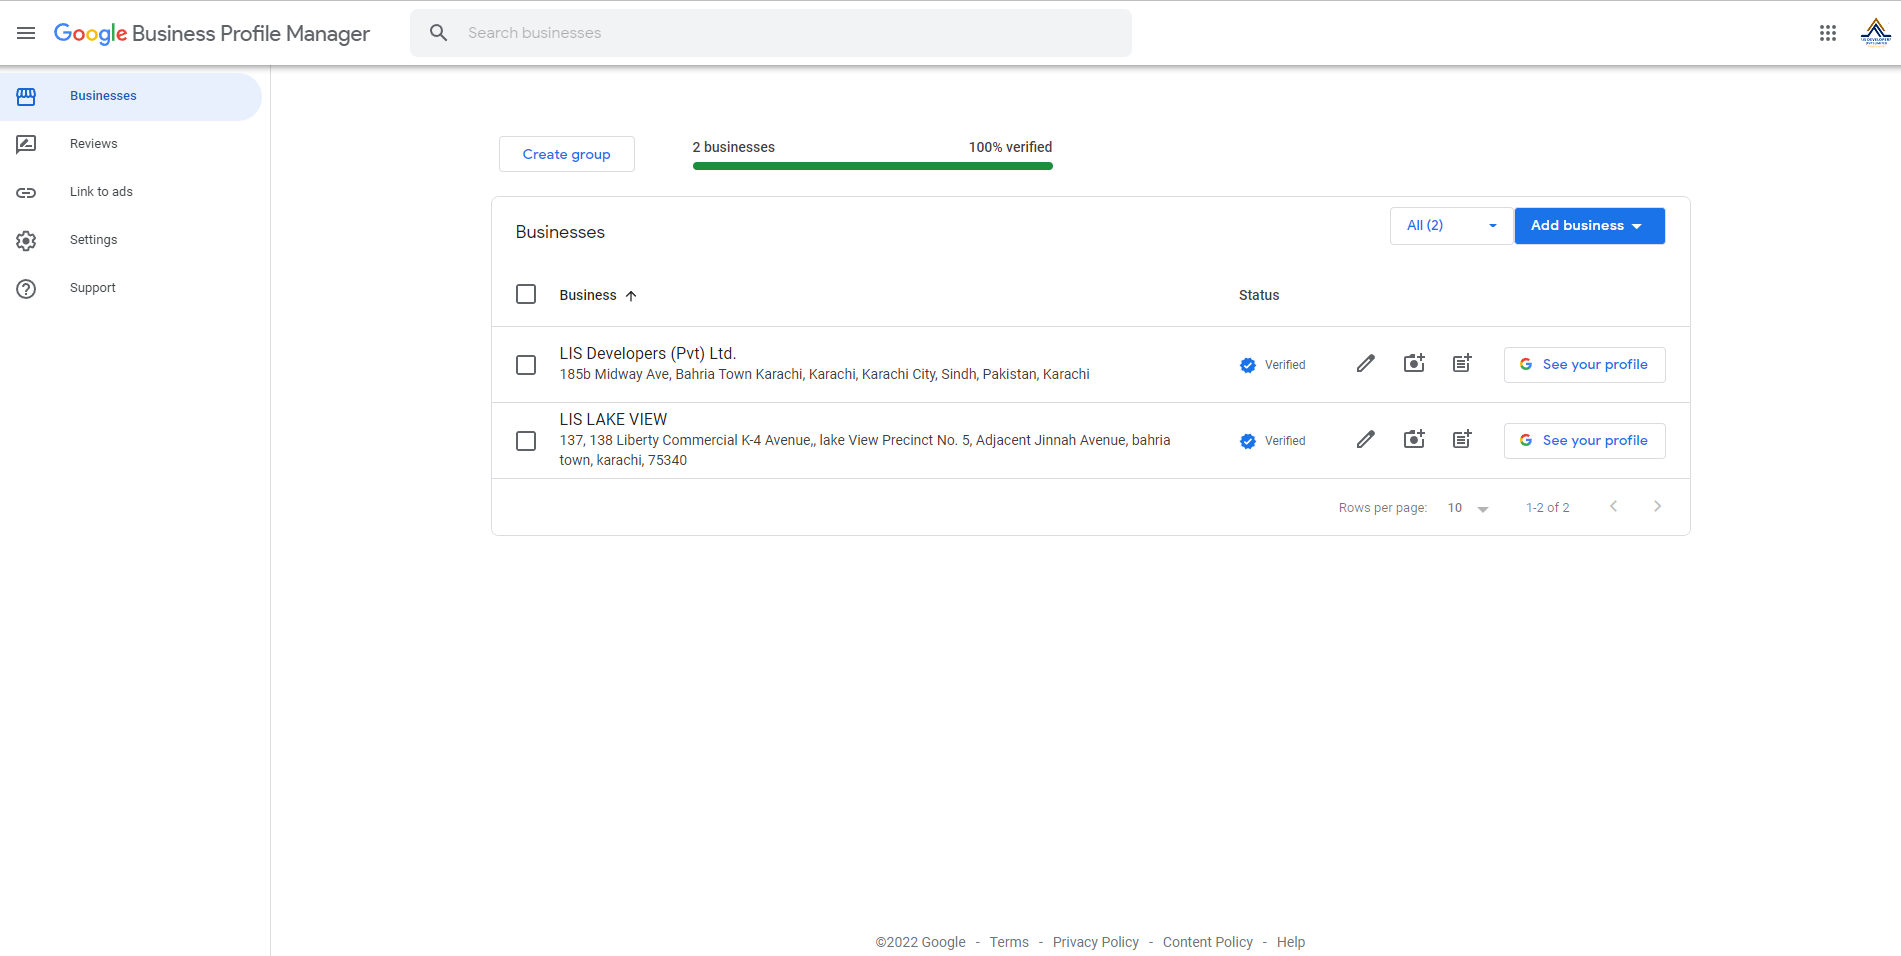Add photo for LIS Developers (Pvt) Ltd.
The image size is (1901, 956).
[1414, 363]
